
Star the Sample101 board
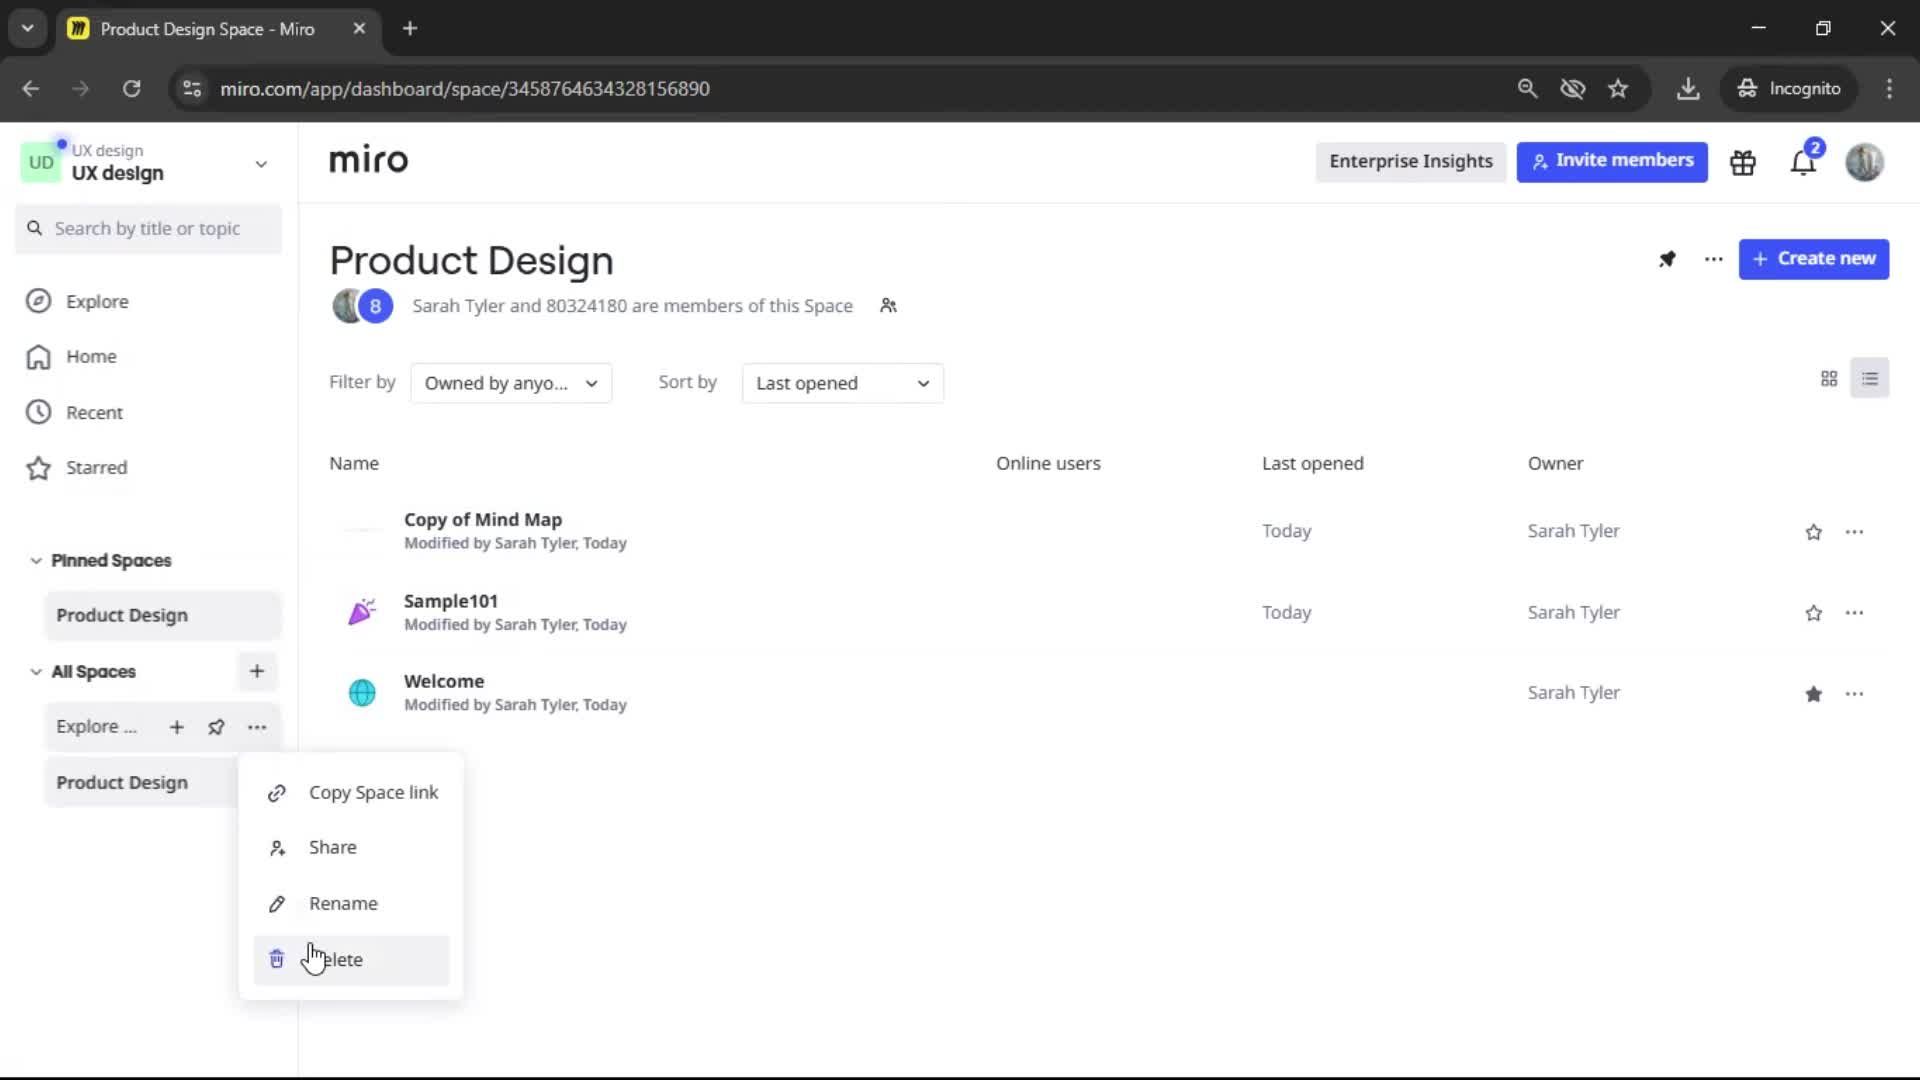coord(1814,613)
